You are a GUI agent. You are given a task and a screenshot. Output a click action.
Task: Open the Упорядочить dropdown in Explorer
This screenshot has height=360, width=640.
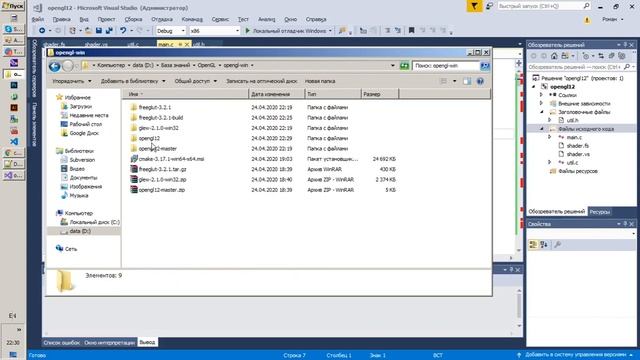pos(71,81)
